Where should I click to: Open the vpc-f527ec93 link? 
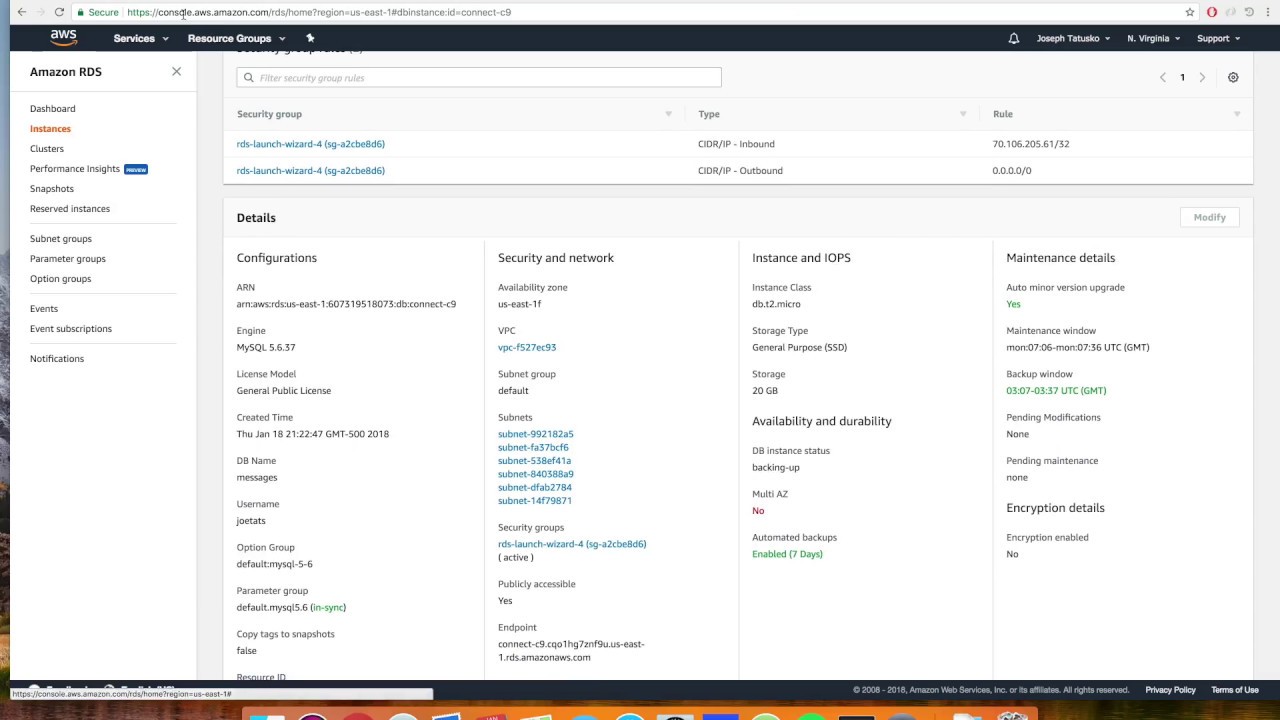(527, 347)
